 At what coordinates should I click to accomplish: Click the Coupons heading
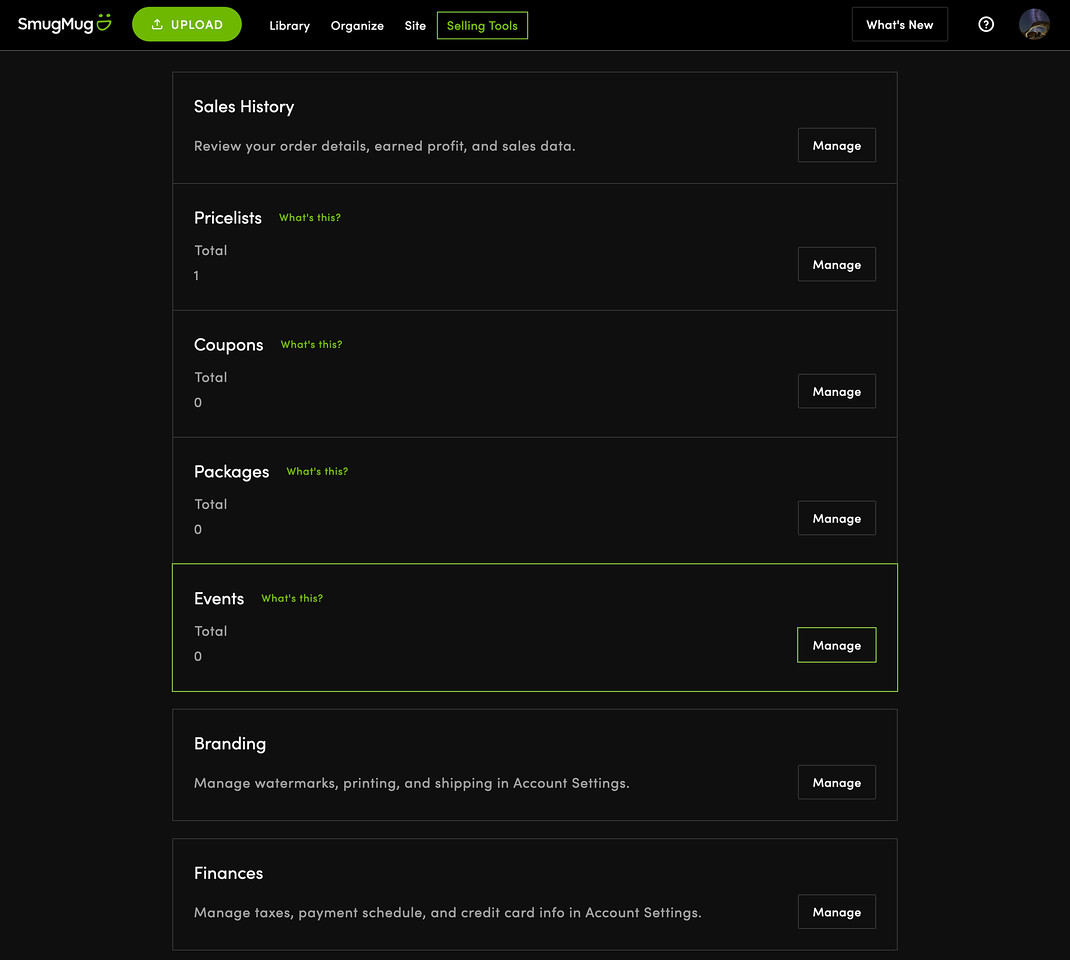(228, 345)
